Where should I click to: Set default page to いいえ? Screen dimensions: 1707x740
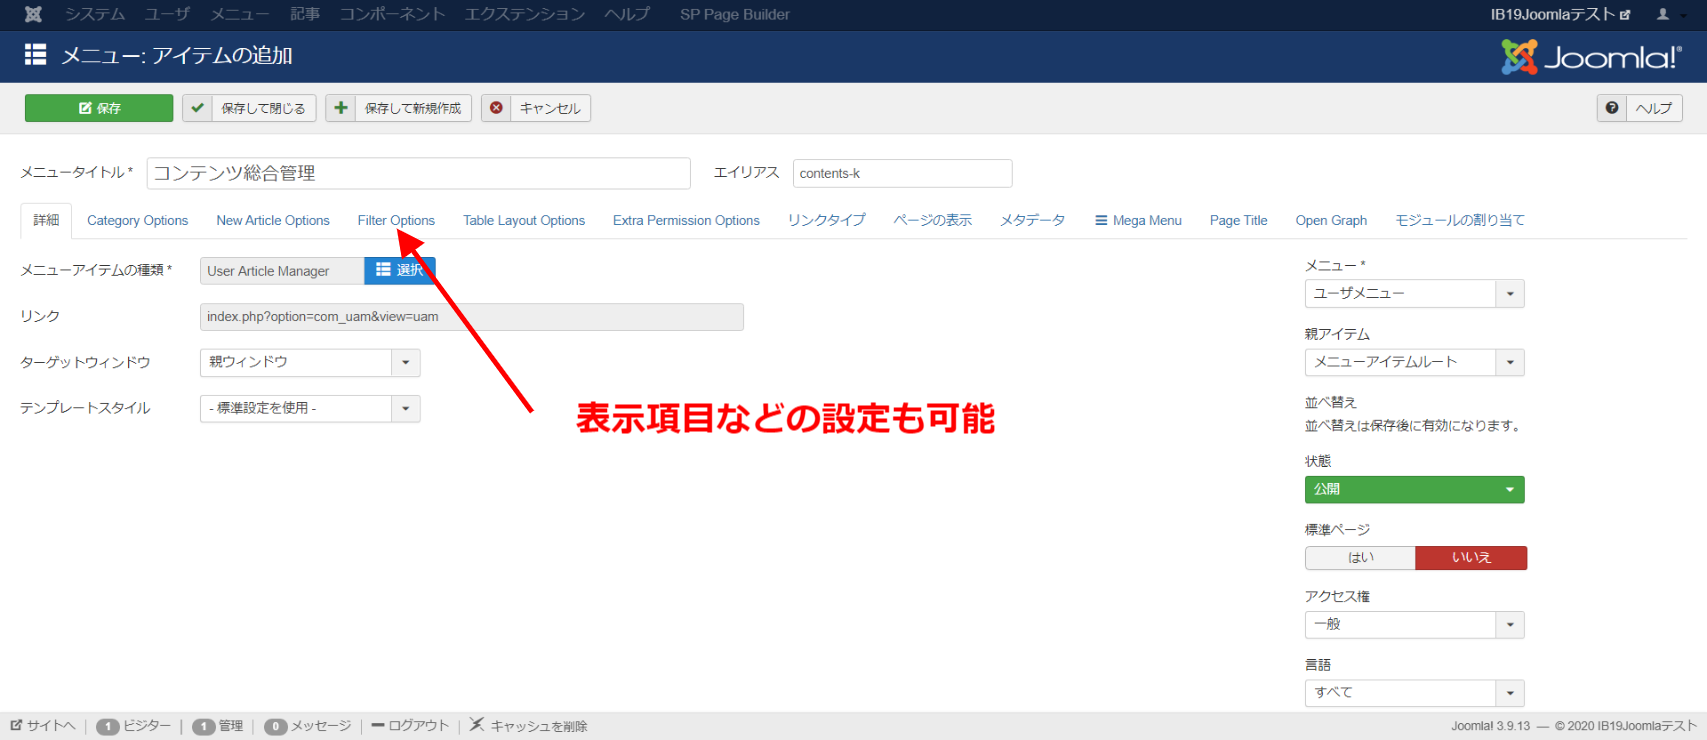[1470, 558]
